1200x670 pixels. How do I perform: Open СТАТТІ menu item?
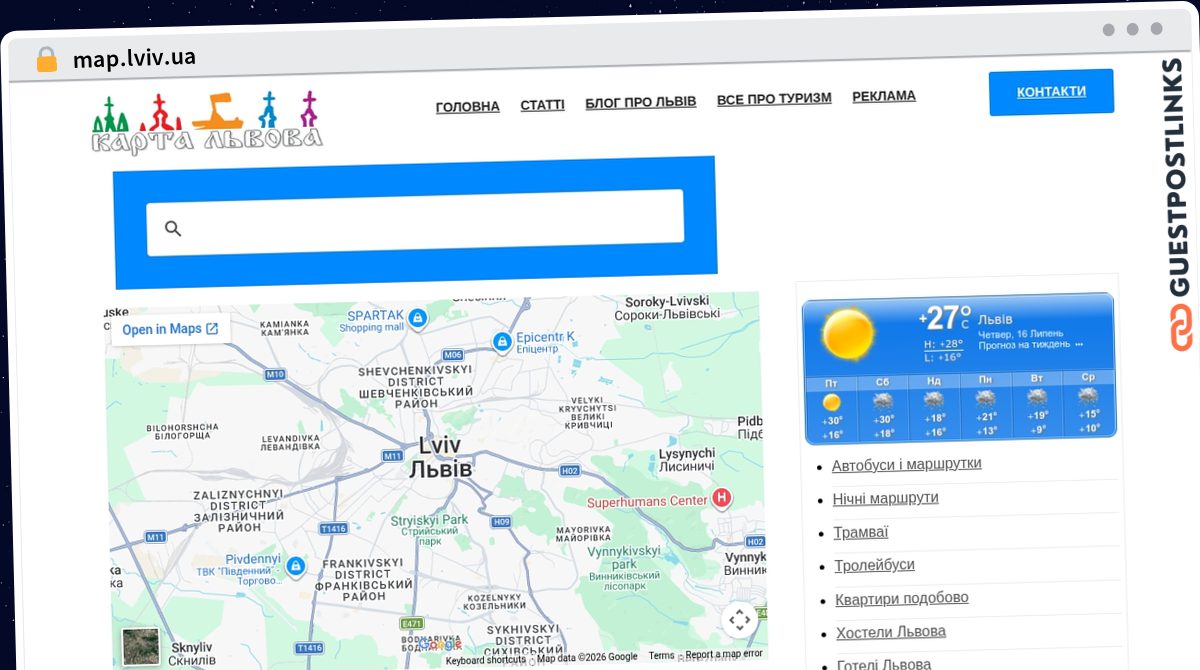click(542, 104)
